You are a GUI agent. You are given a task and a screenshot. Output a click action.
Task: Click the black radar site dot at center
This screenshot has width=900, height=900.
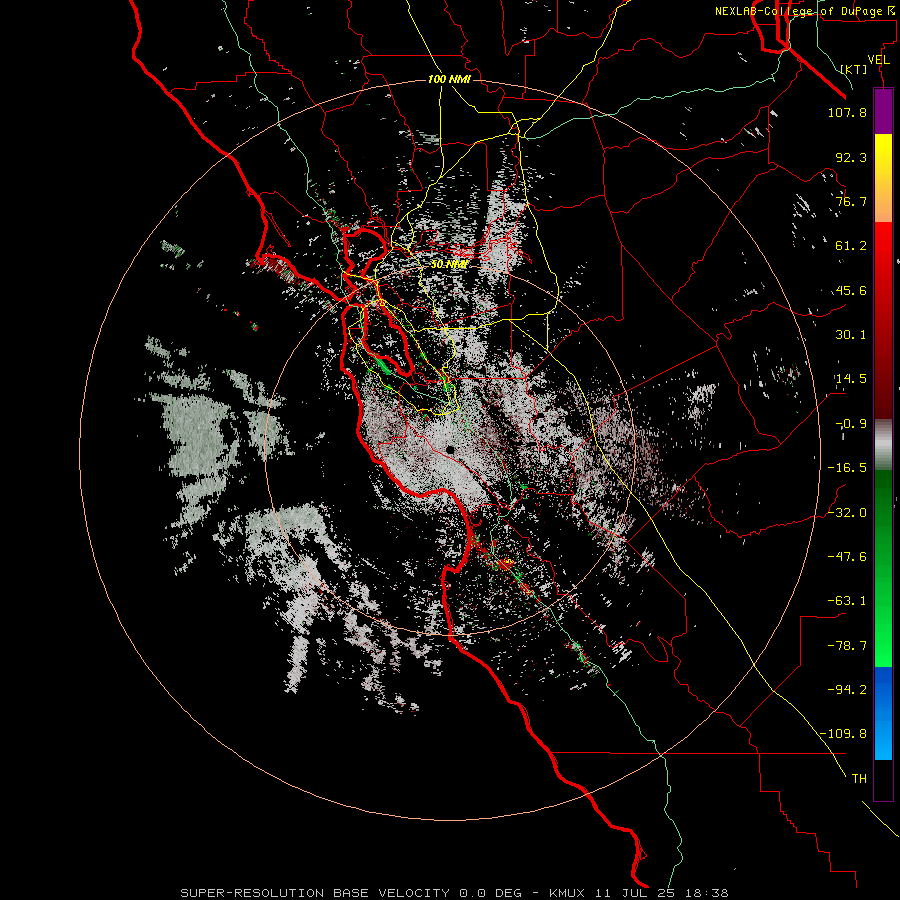(451, 449)
